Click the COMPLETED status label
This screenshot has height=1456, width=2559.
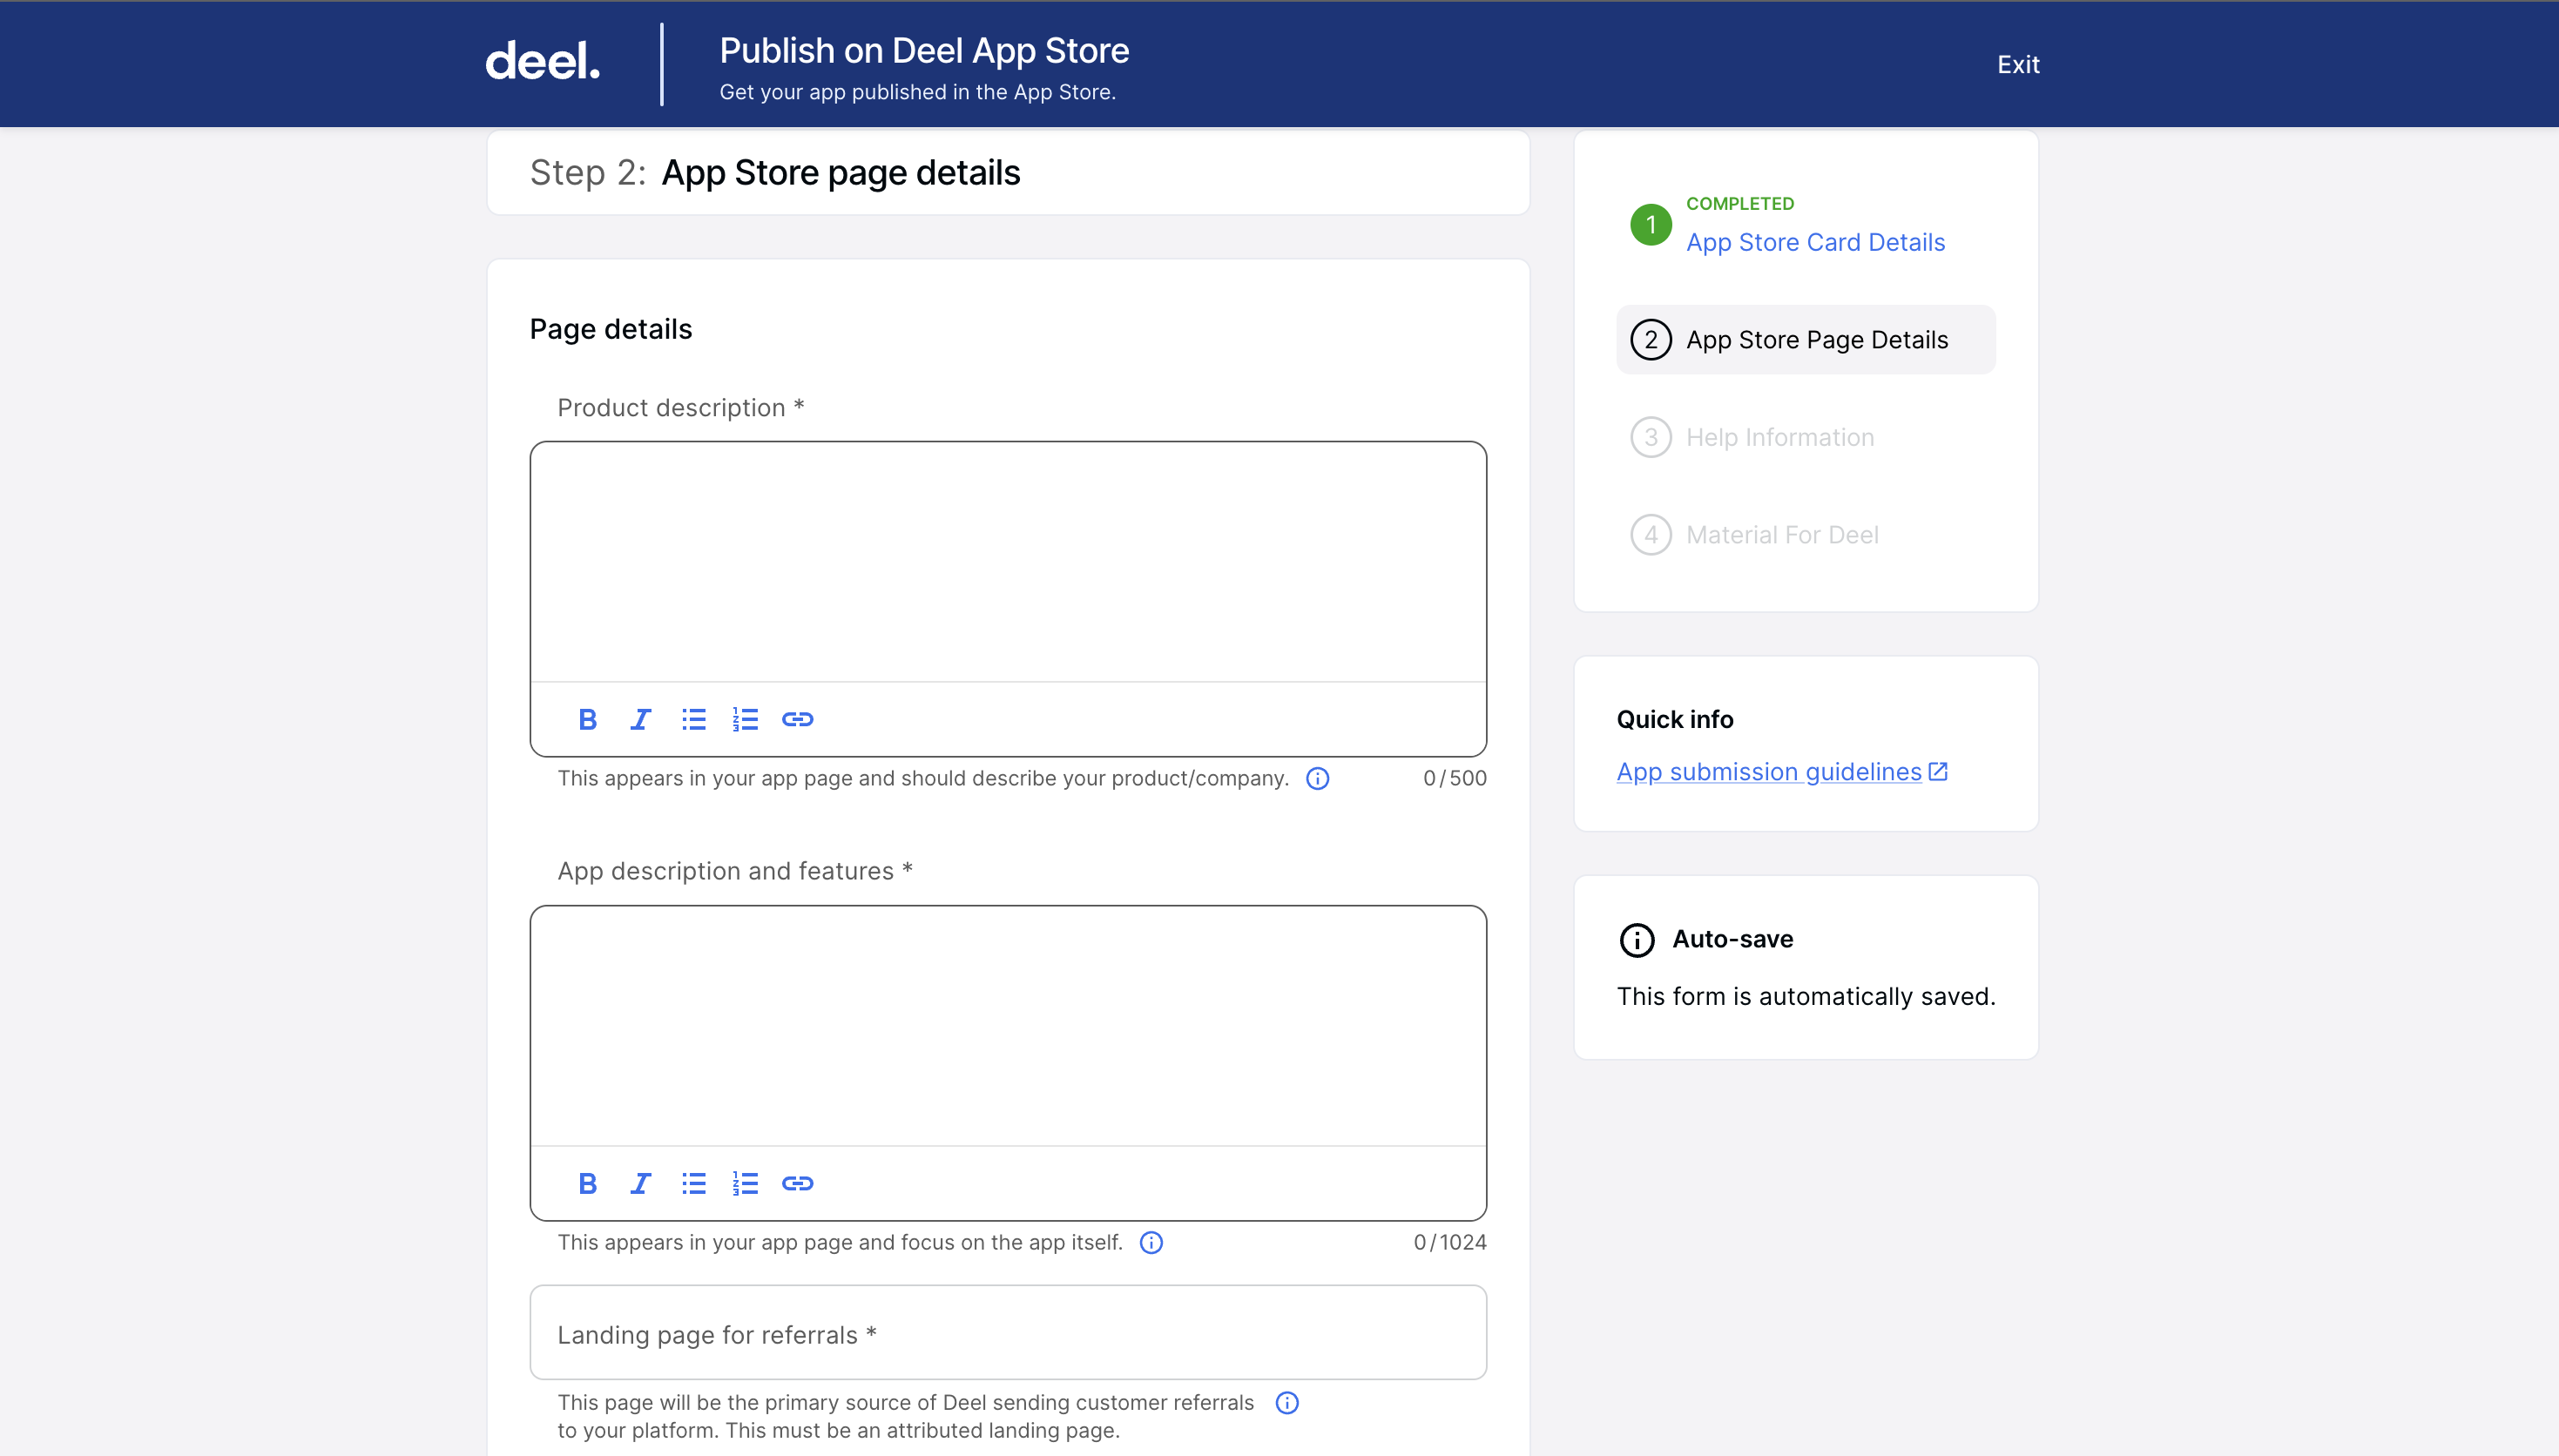point(1740,203)
